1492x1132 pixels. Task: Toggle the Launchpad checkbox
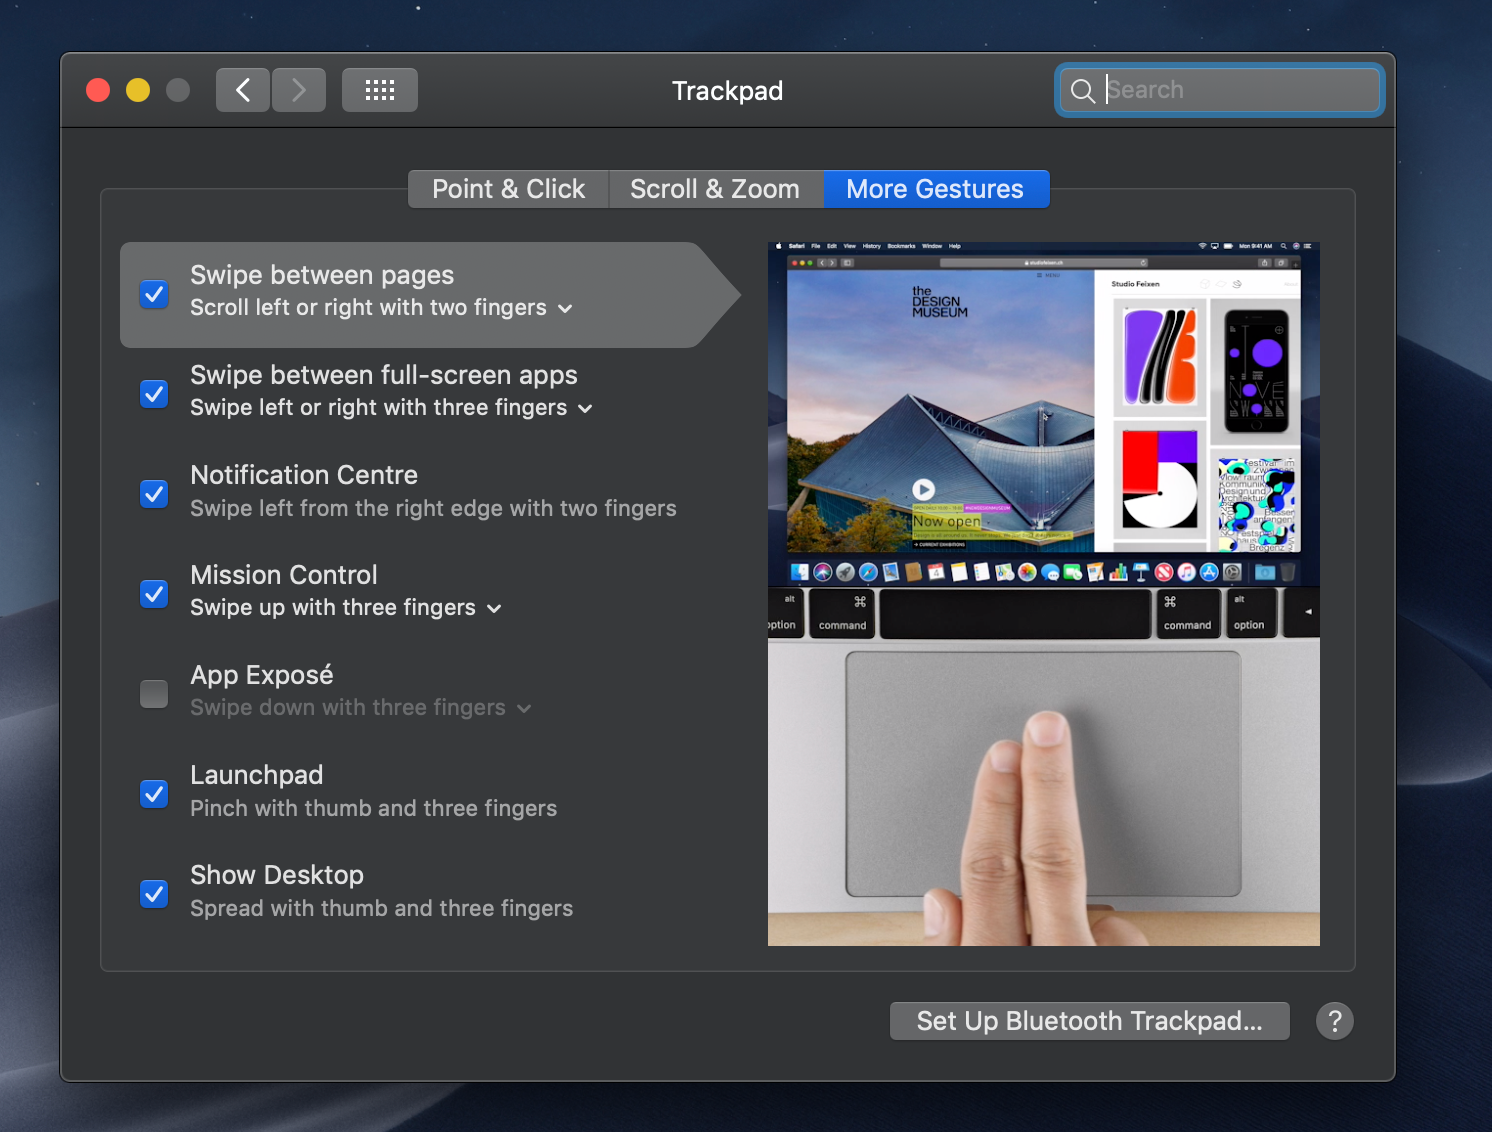(154, 794)
